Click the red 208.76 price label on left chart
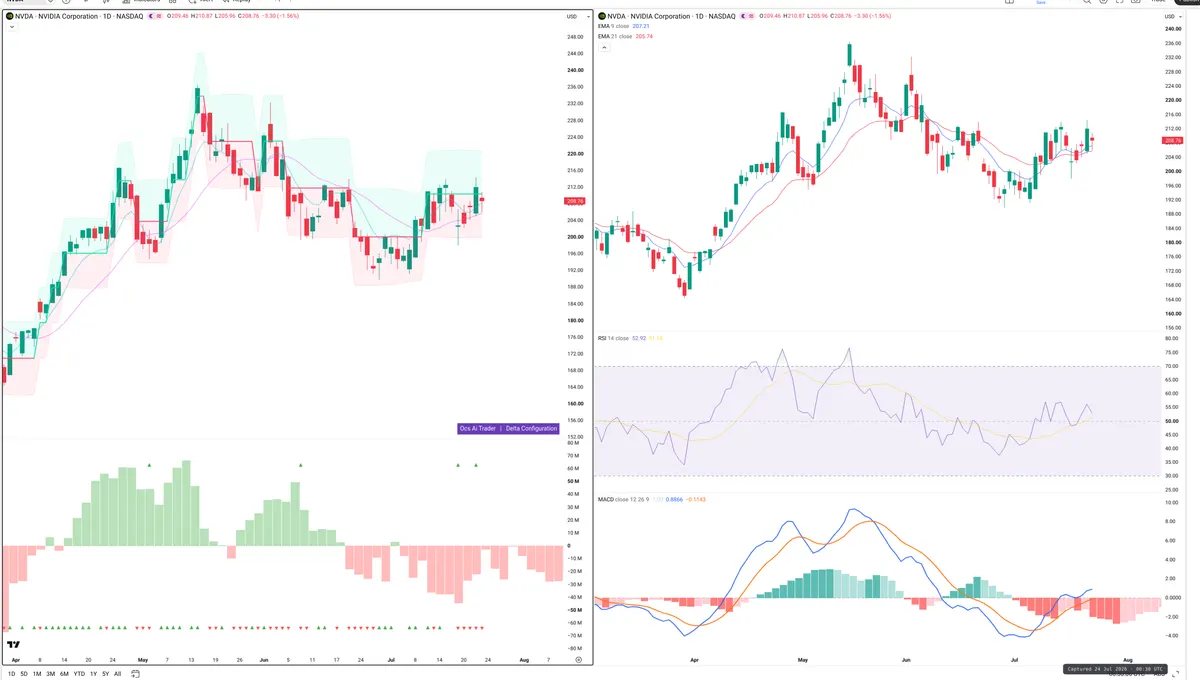Image resolution: width=1200 pixels, height=680 pixels. point(573,201)
